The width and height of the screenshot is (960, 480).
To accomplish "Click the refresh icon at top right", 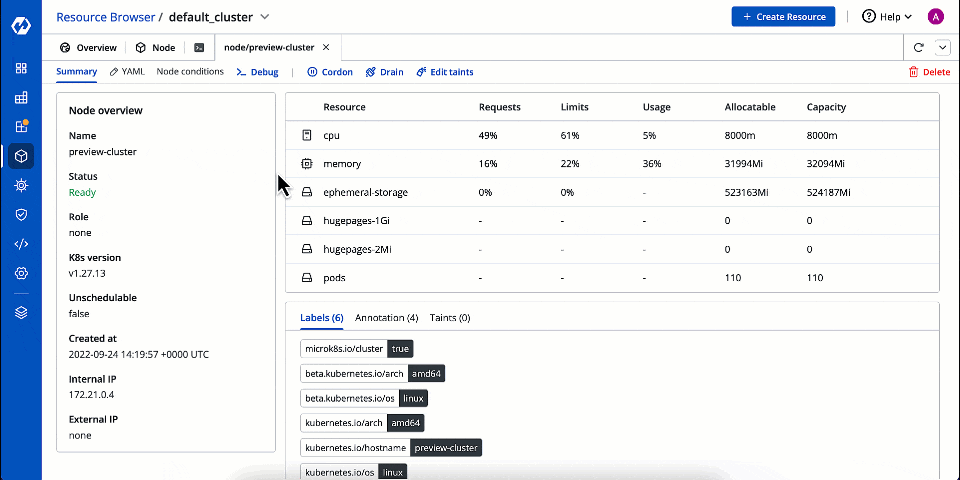I will point(918,47).
